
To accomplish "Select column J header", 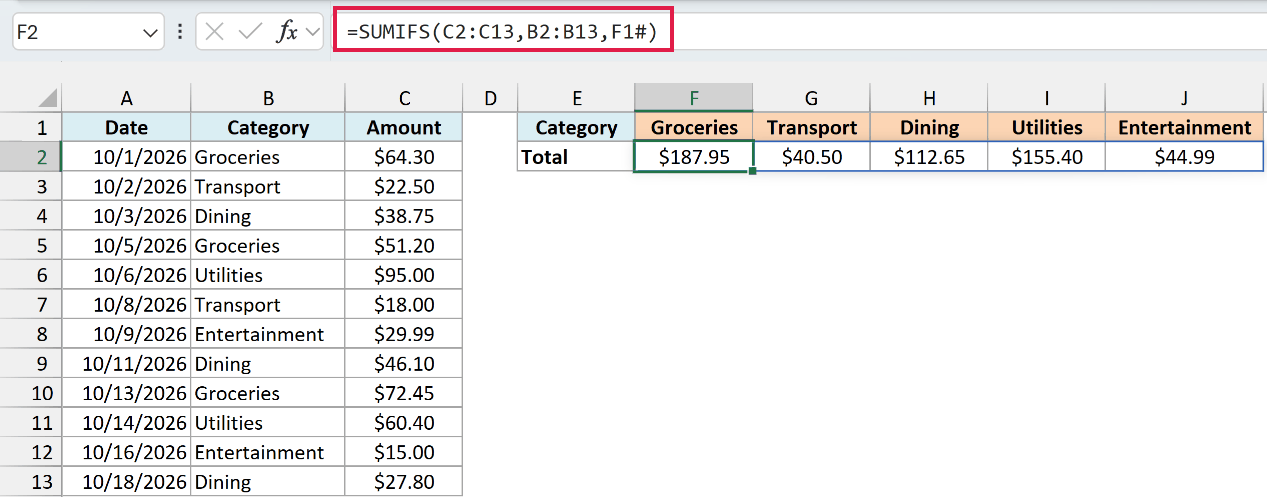I will (1184, 98).
